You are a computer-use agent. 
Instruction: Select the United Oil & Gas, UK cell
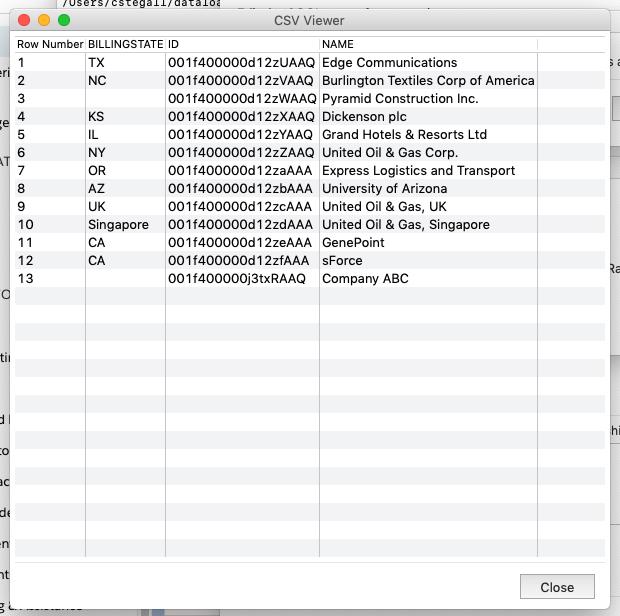tap(428, 206)
